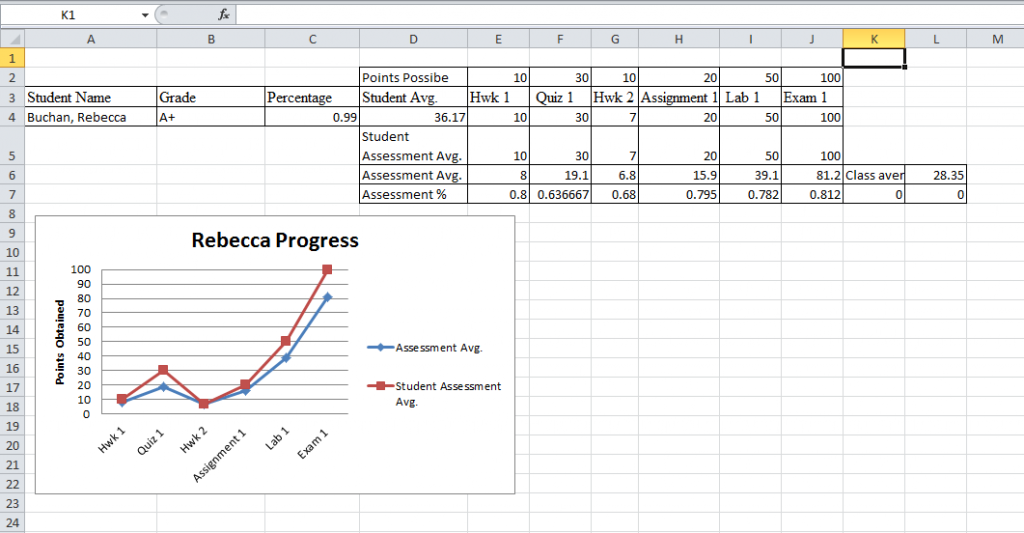The width and height of the screenshot is (1024, 533).
Task: Click the red Exam 1 data marker
Action: [x=327, y=269]
